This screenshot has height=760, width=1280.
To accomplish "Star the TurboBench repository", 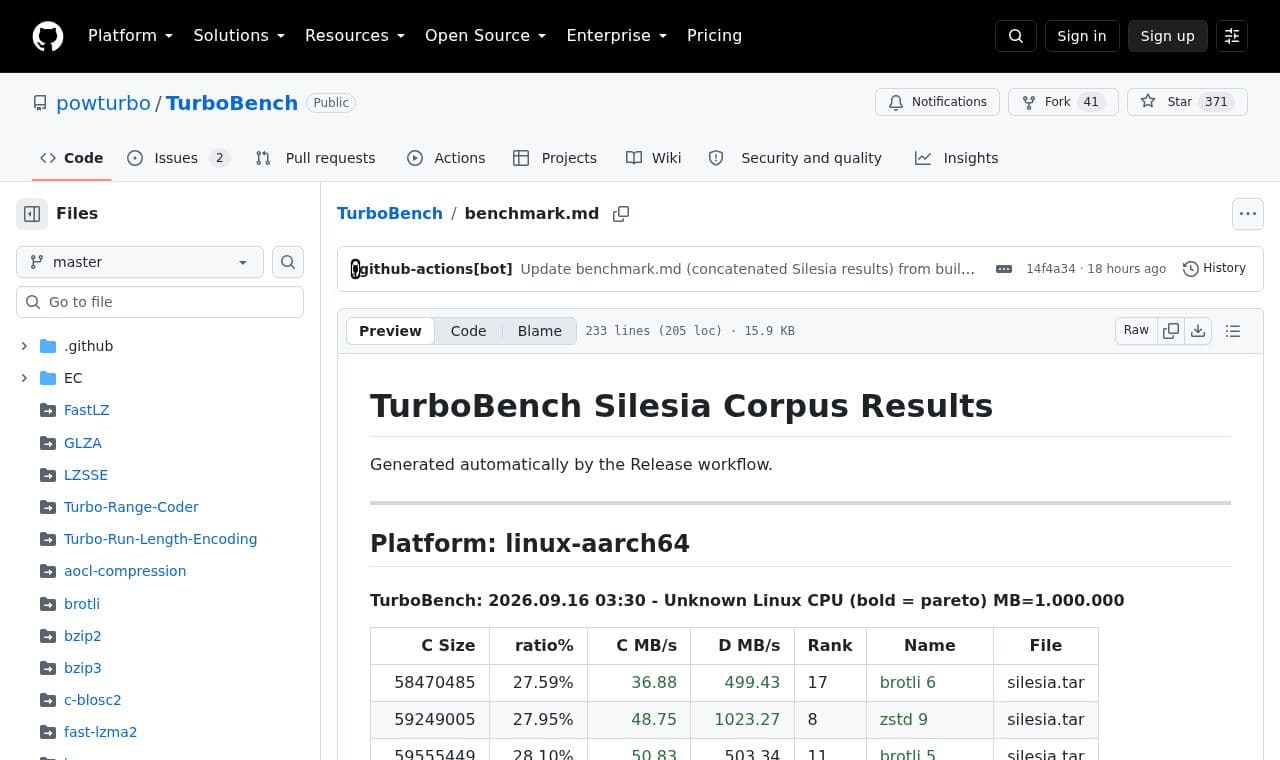I will point(1187,102).
